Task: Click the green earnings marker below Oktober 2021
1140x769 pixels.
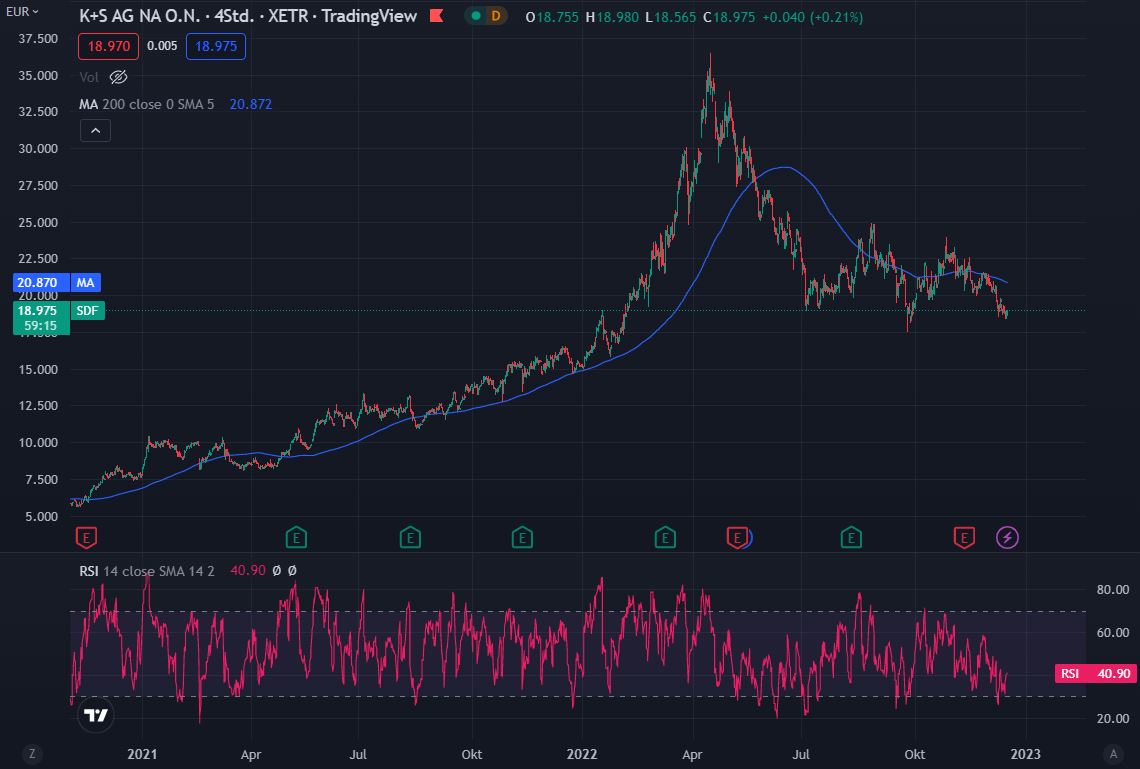Action: tap(522, 538)
